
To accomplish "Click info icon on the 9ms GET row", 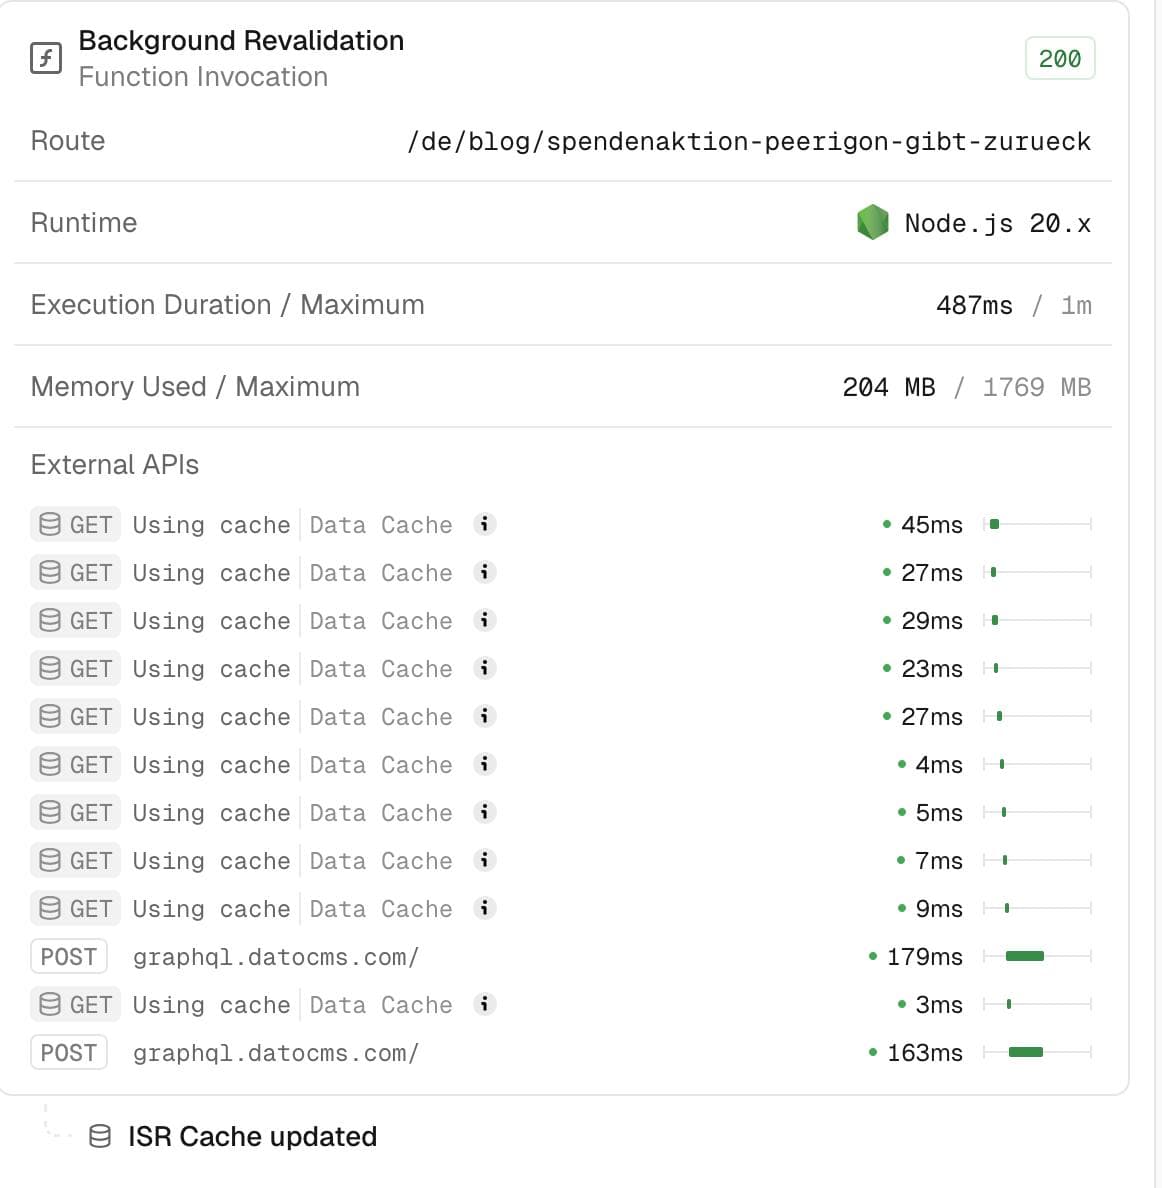I will pos(485,908).
